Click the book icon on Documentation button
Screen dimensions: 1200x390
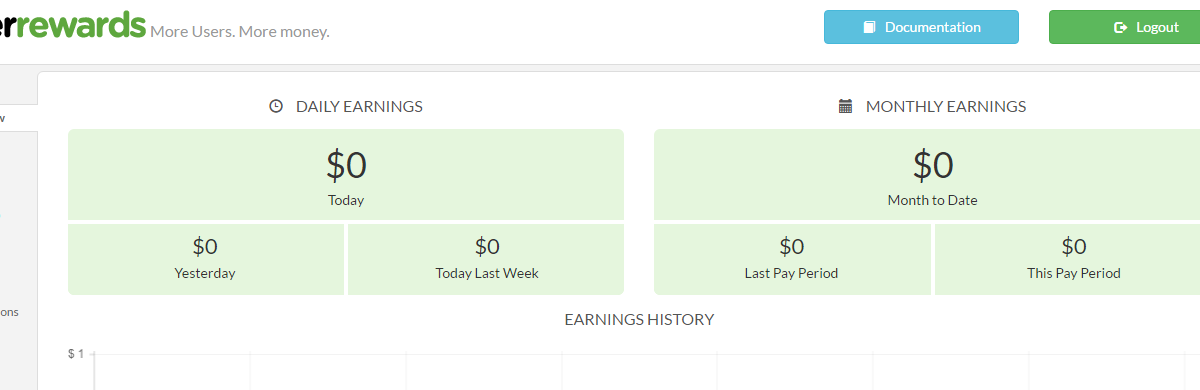coord(870,27)
